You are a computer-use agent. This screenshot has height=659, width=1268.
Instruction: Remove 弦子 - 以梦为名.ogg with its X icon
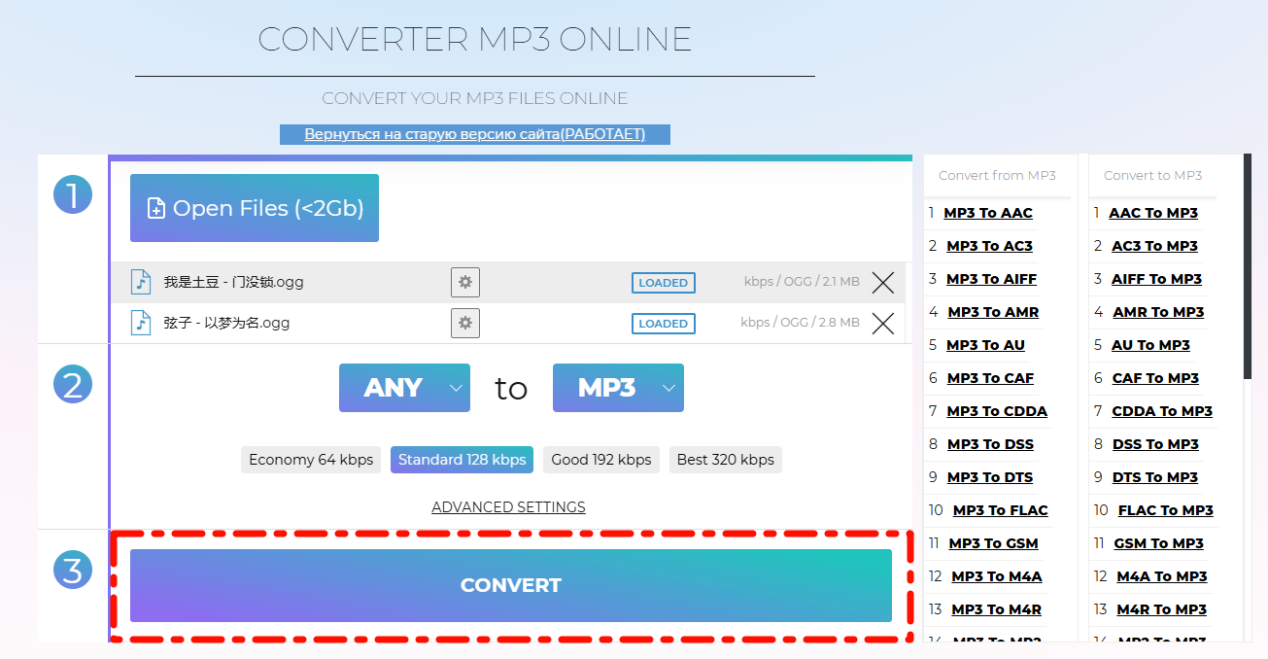[x=883, y=323]
